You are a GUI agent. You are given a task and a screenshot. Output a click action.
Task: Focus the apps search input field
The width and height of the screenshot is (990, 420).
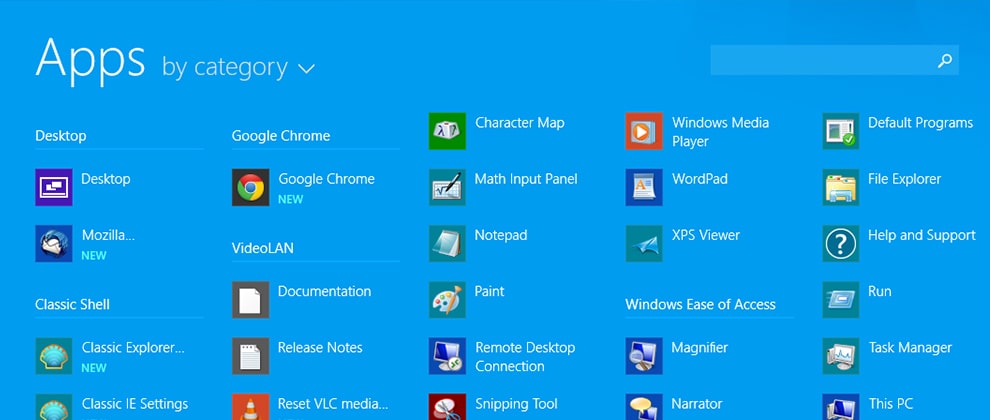(x=822, y=61)
